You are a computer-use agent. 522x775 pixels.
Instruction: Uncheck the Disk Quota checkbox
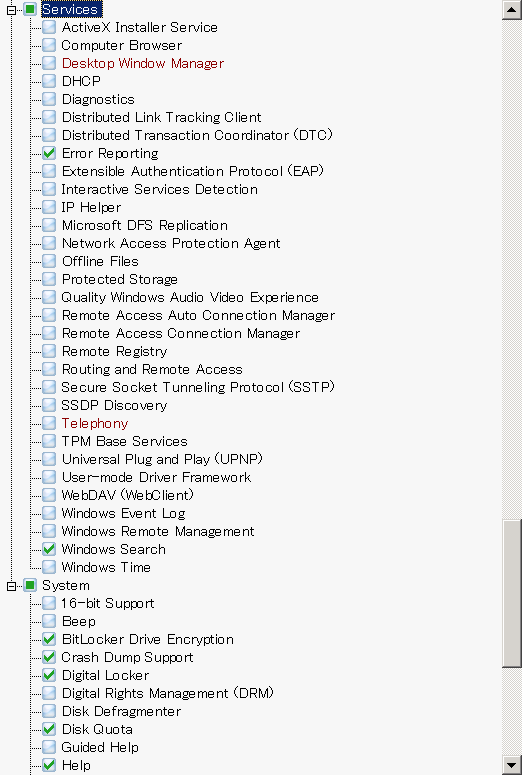coord(49,729)
